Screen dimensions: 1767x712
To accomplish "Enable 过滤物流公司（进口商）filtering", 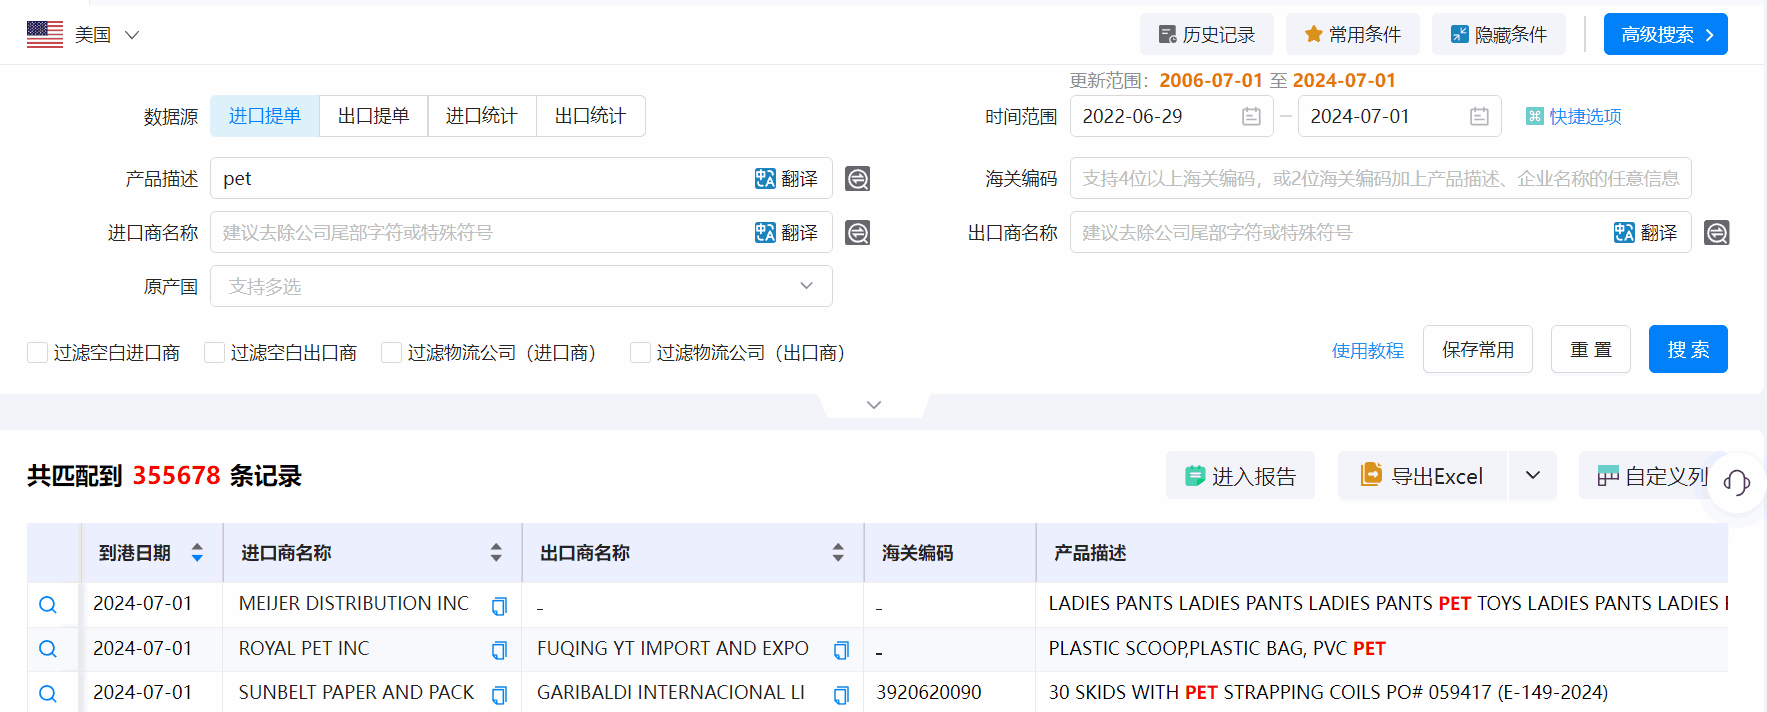I will point(391,352).
